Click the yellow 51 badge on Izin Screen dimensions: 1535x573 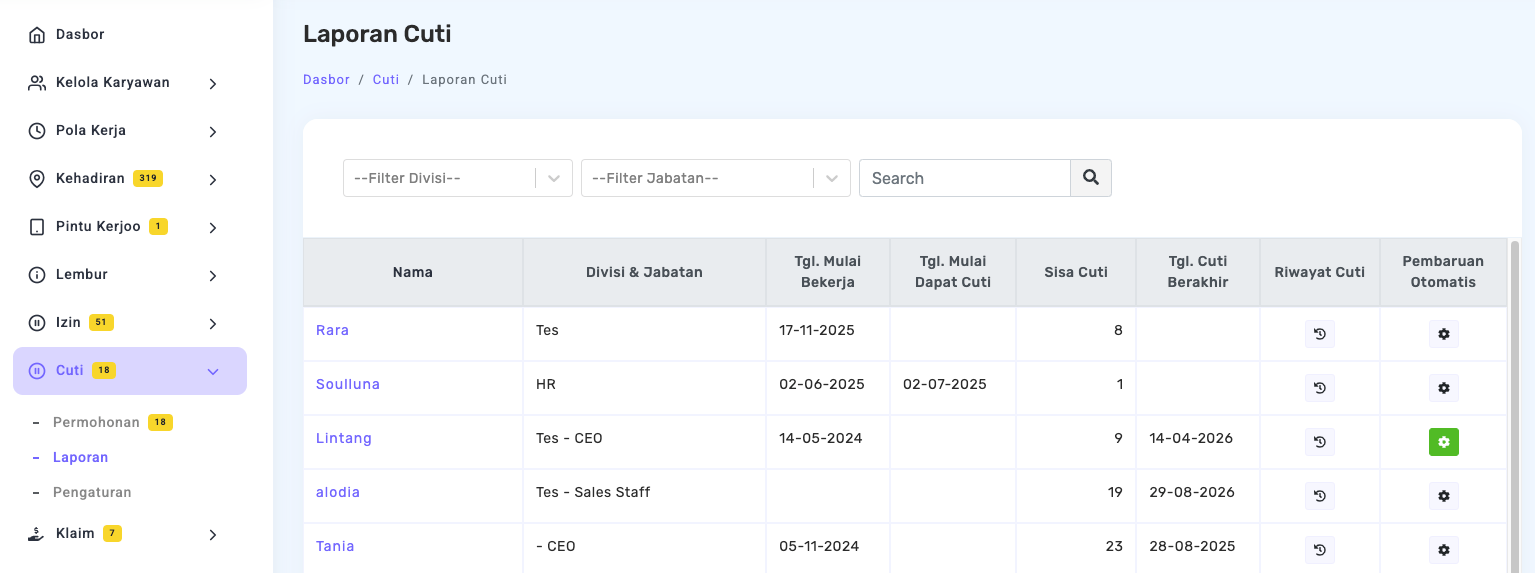pyautogui.click(x=101, y=323)
